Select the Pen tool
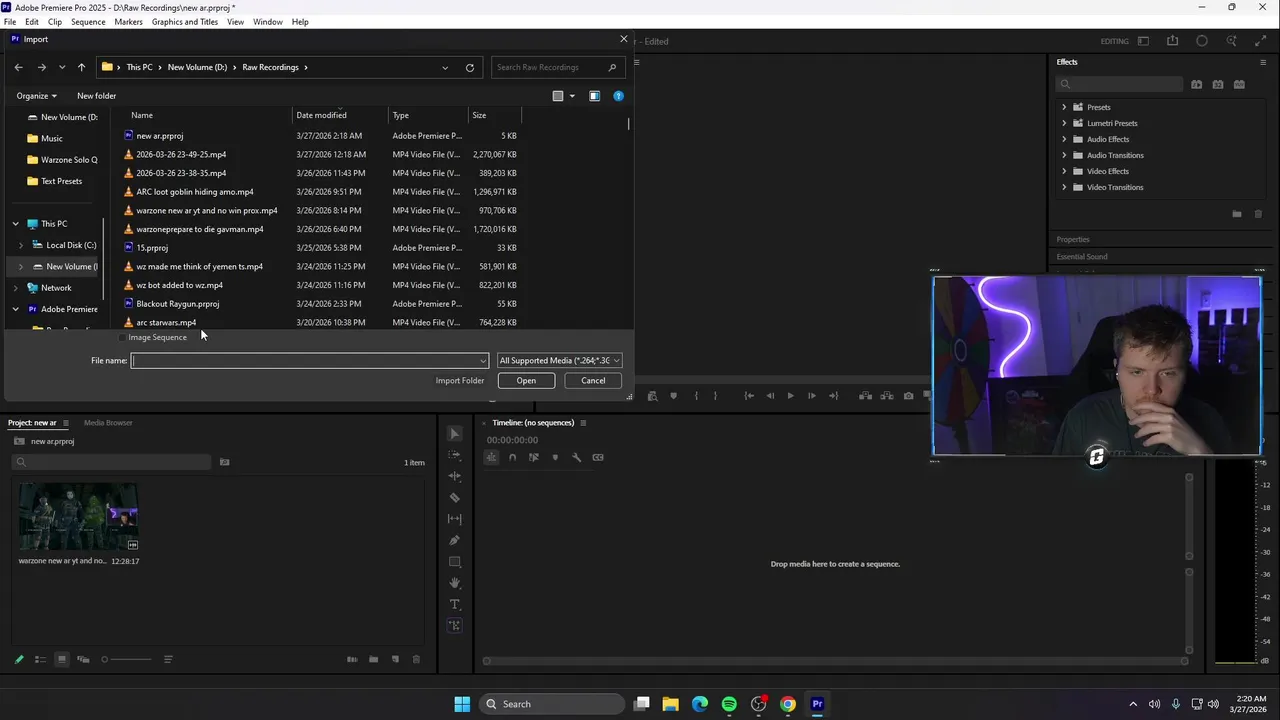 (455, 540)
